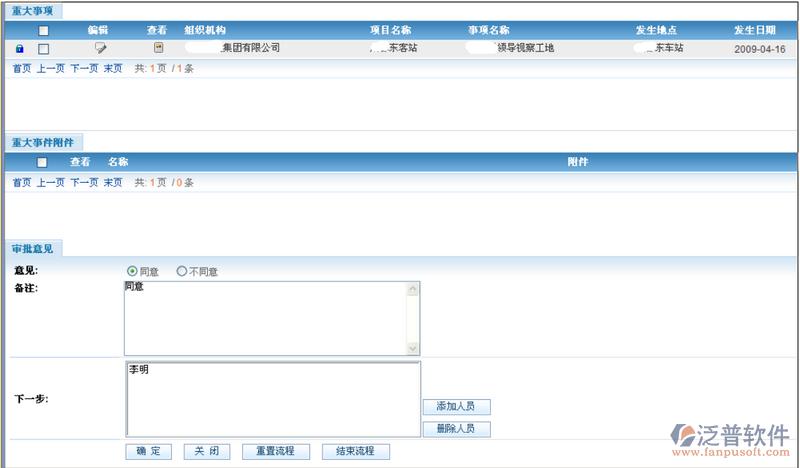800x468 pixels.
Task: Click the view document icon in row
Action: (158, 48)
